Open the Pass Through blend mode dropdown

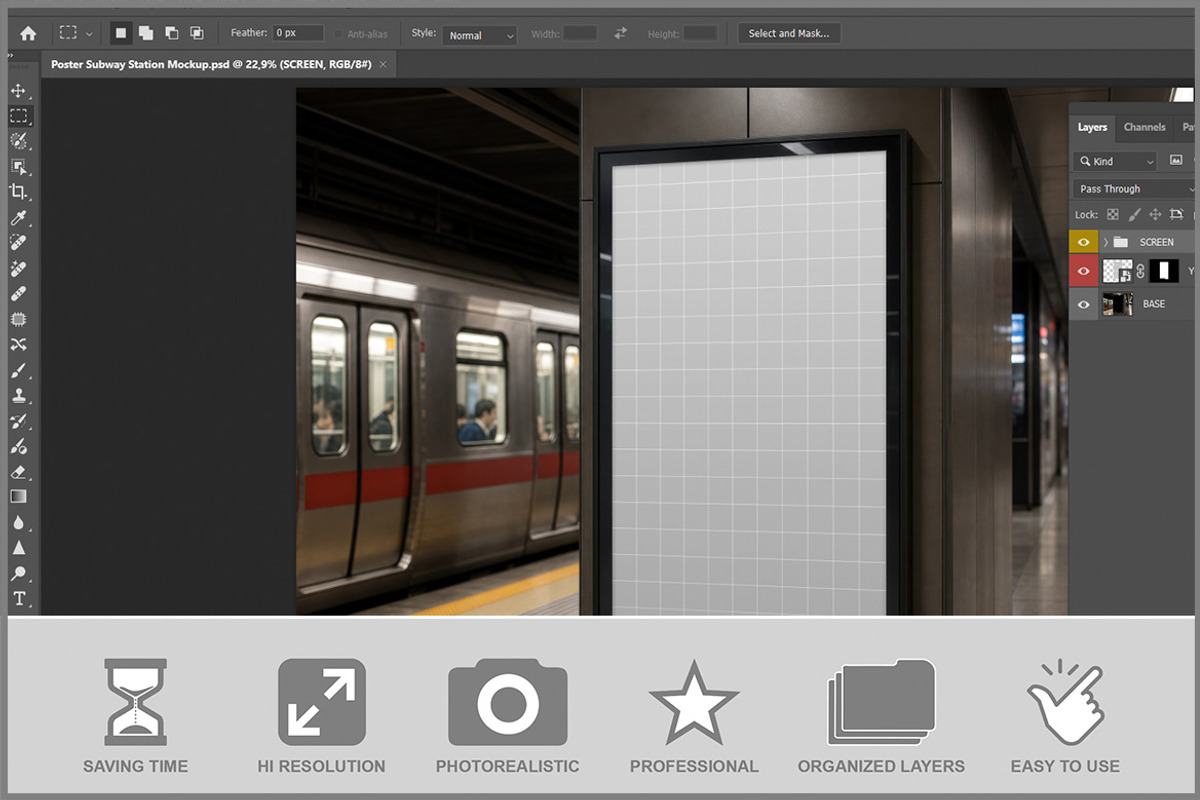click(1136, 189)
